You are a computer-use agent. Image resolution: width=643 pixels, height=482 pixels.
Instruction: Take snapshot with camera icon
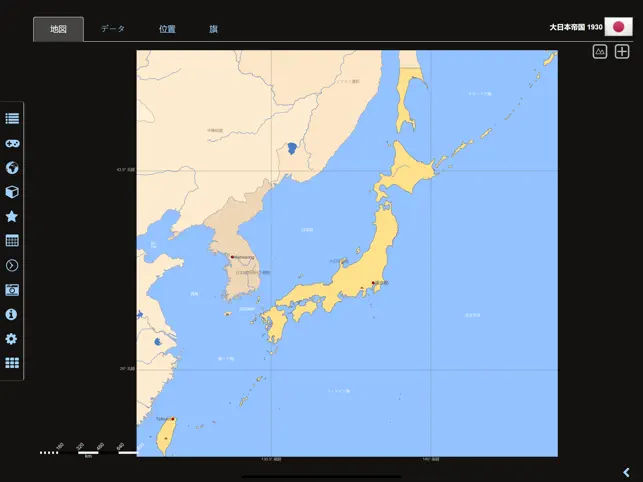pyautogui.click(x=12, y=290)
